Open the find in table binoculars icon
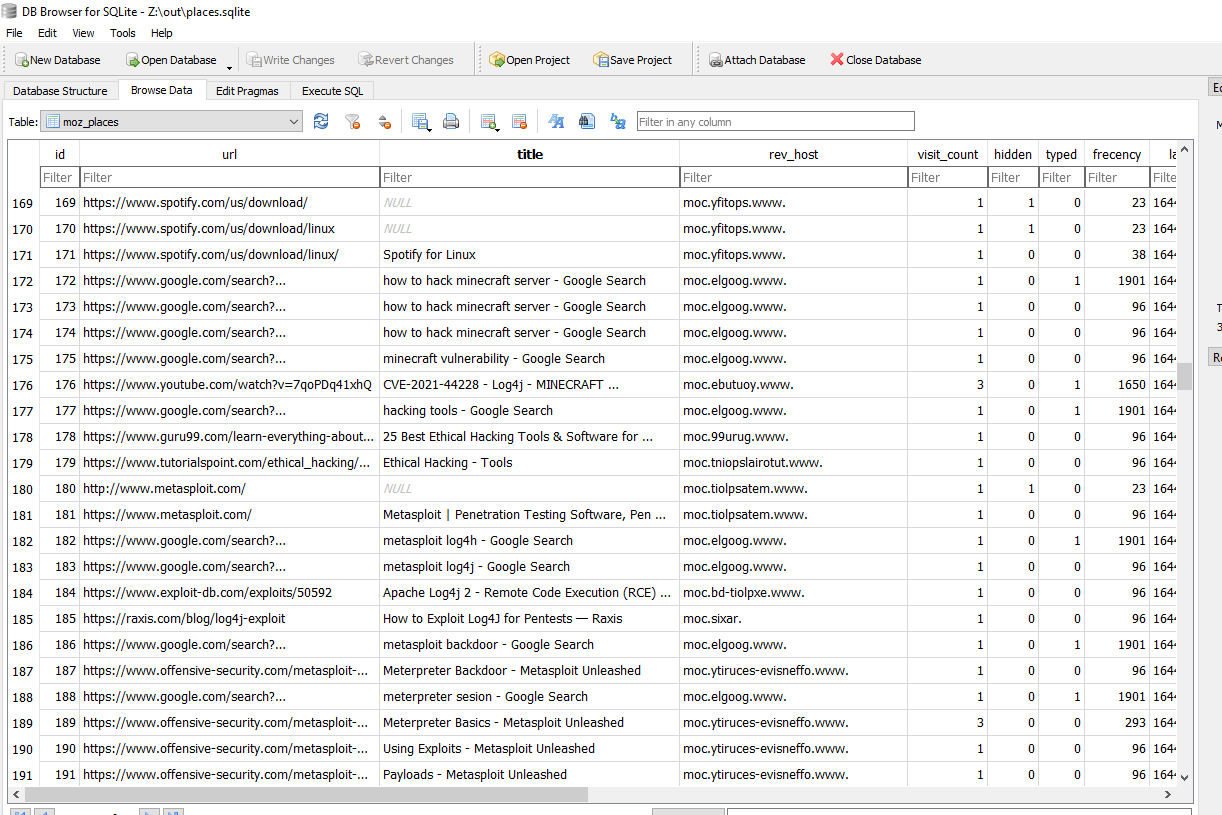This screenshot has height=815, width=1222. coord(587,122)
